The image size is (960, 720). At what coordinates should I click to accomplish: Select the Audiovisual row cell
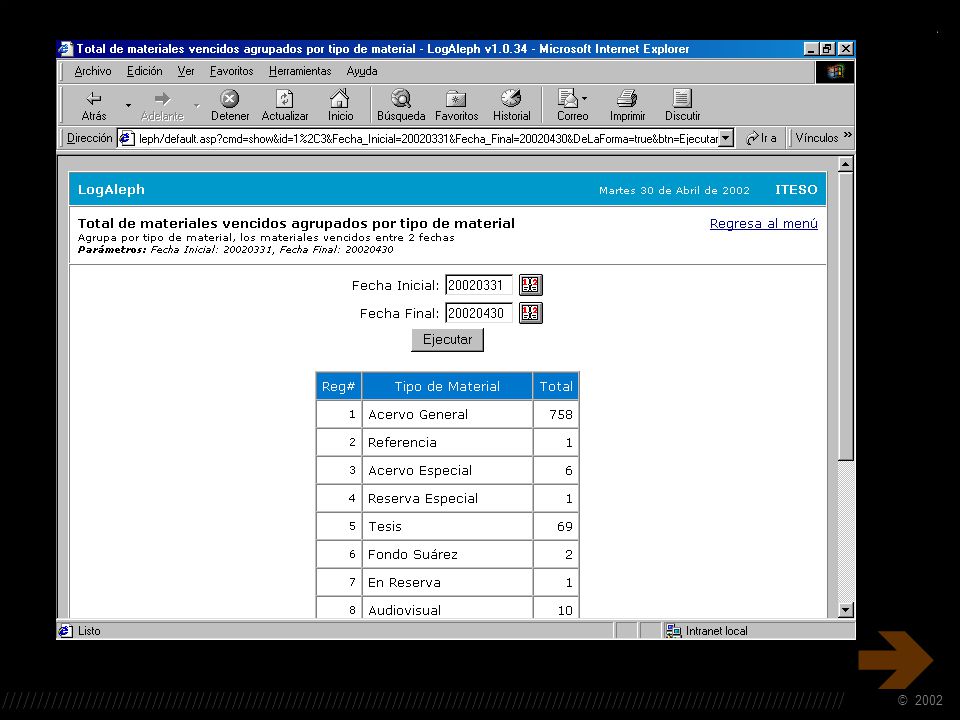(447, 608)
